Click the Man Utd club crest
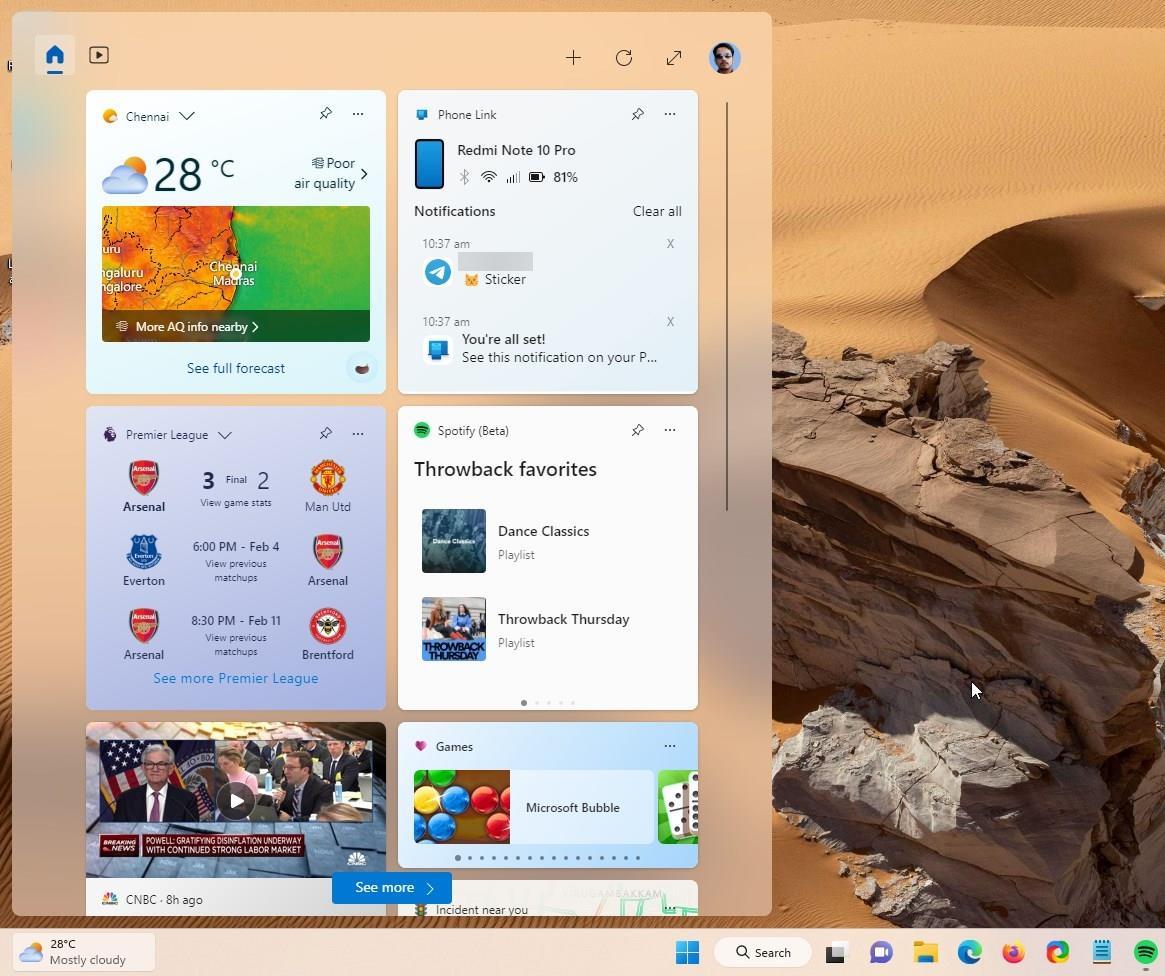The width and height of the screenshot is (1165, 976). (328, 478)
